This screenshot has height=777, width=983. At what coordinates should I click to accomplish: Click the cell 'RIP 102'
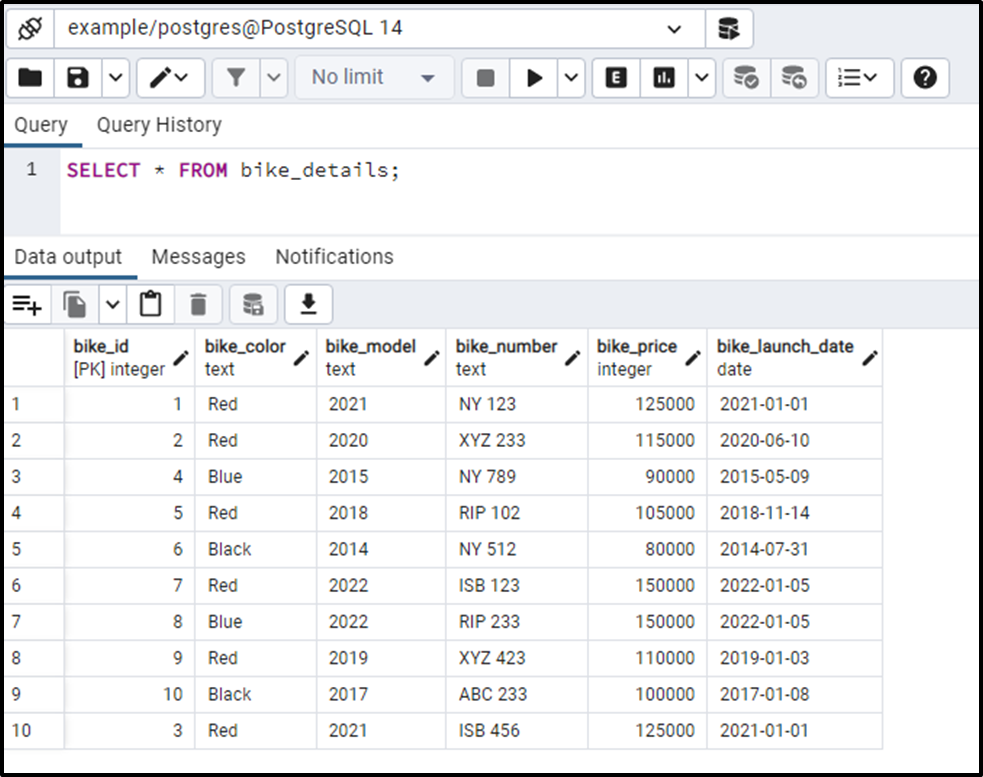[x=517, y=513]
